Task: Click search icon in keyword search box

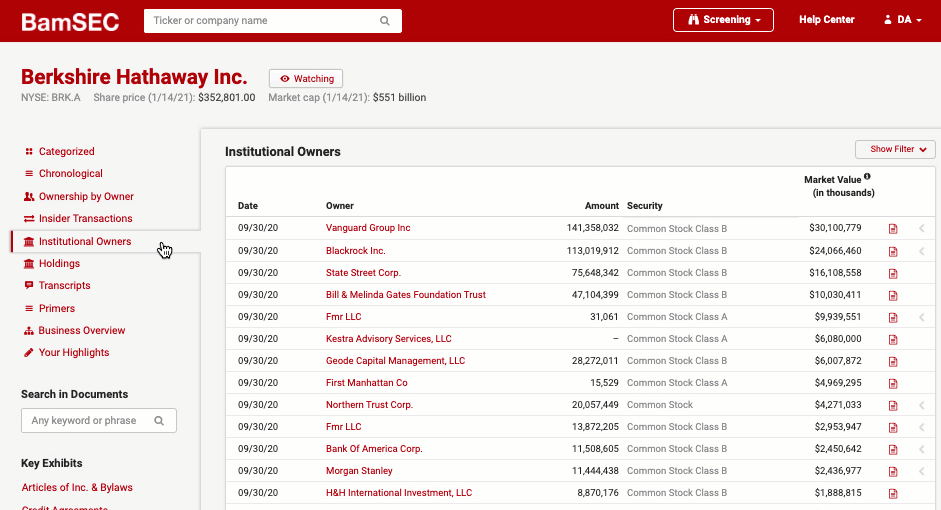Action: click(159, 421)
